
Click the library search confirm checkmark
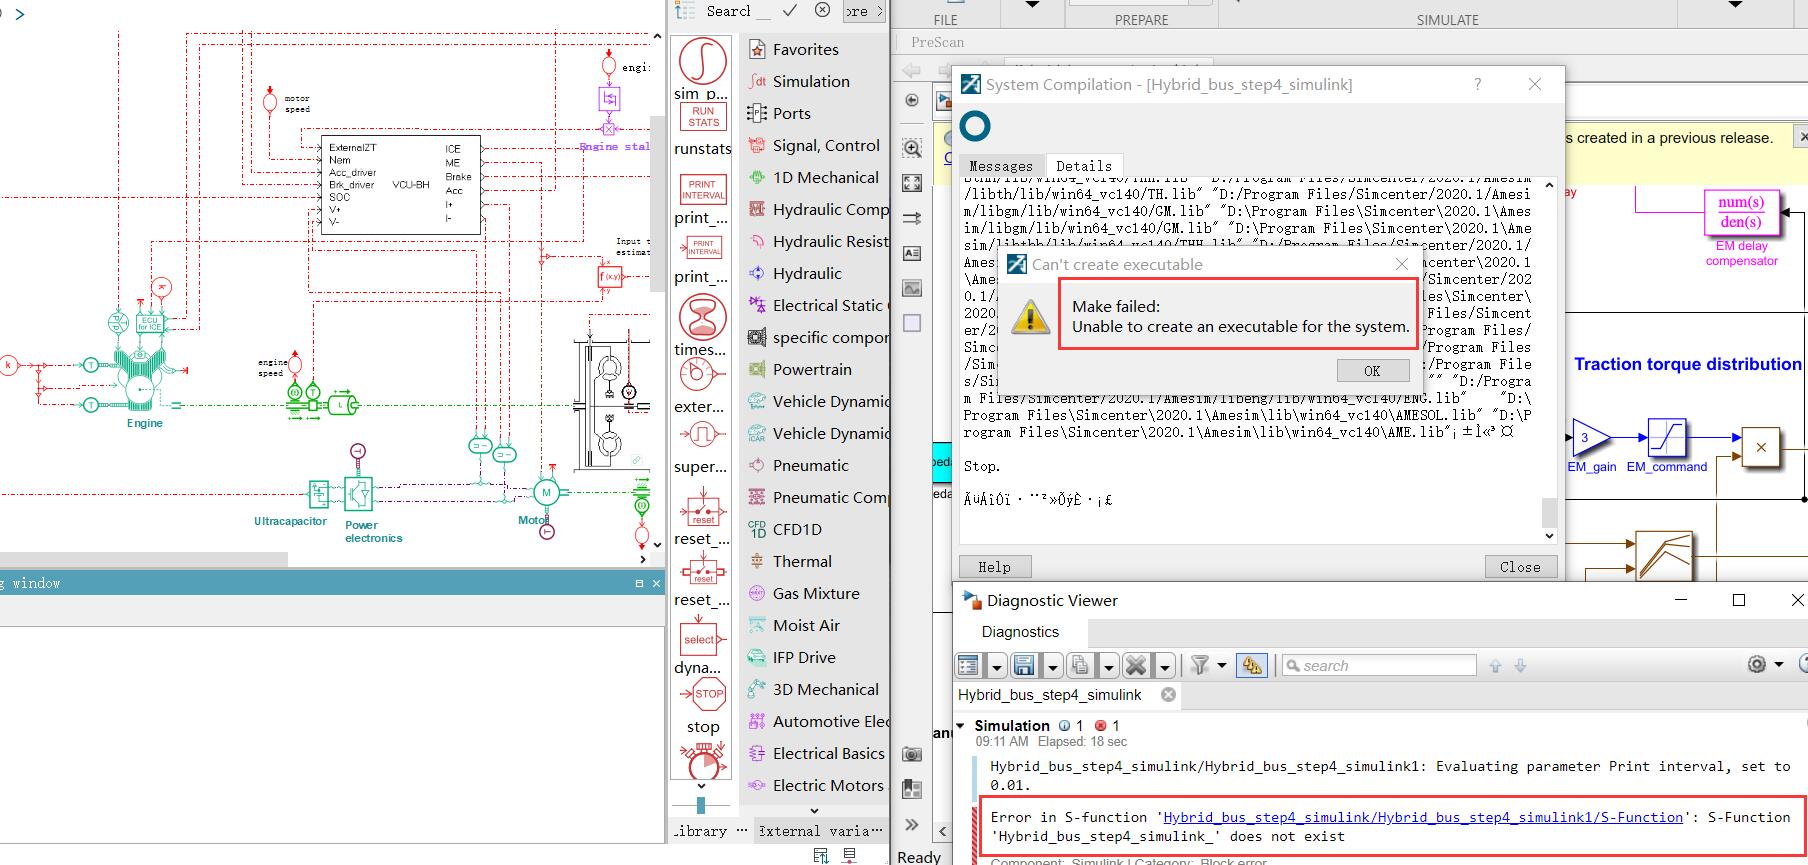(x=790, y=10)
